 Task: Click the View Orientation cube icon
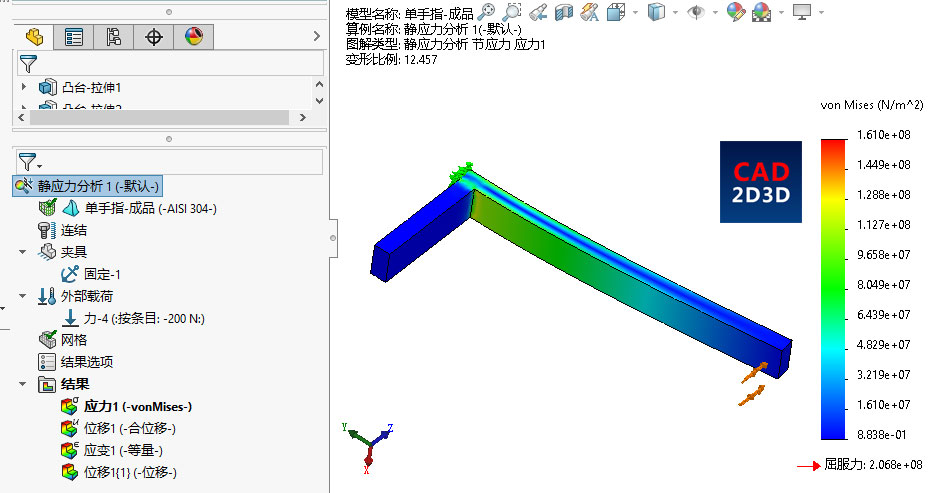(615, 12)
